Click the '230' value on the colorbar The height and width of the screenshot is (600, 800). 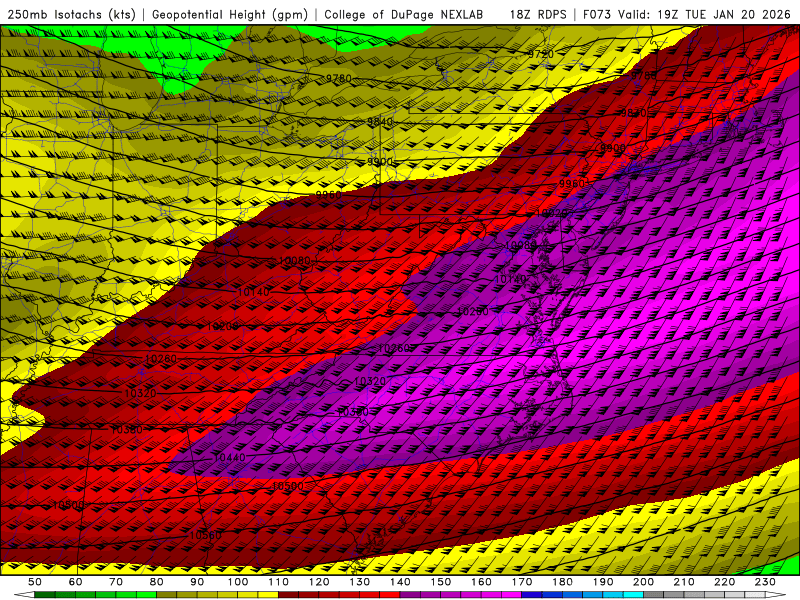click(765, 582)
